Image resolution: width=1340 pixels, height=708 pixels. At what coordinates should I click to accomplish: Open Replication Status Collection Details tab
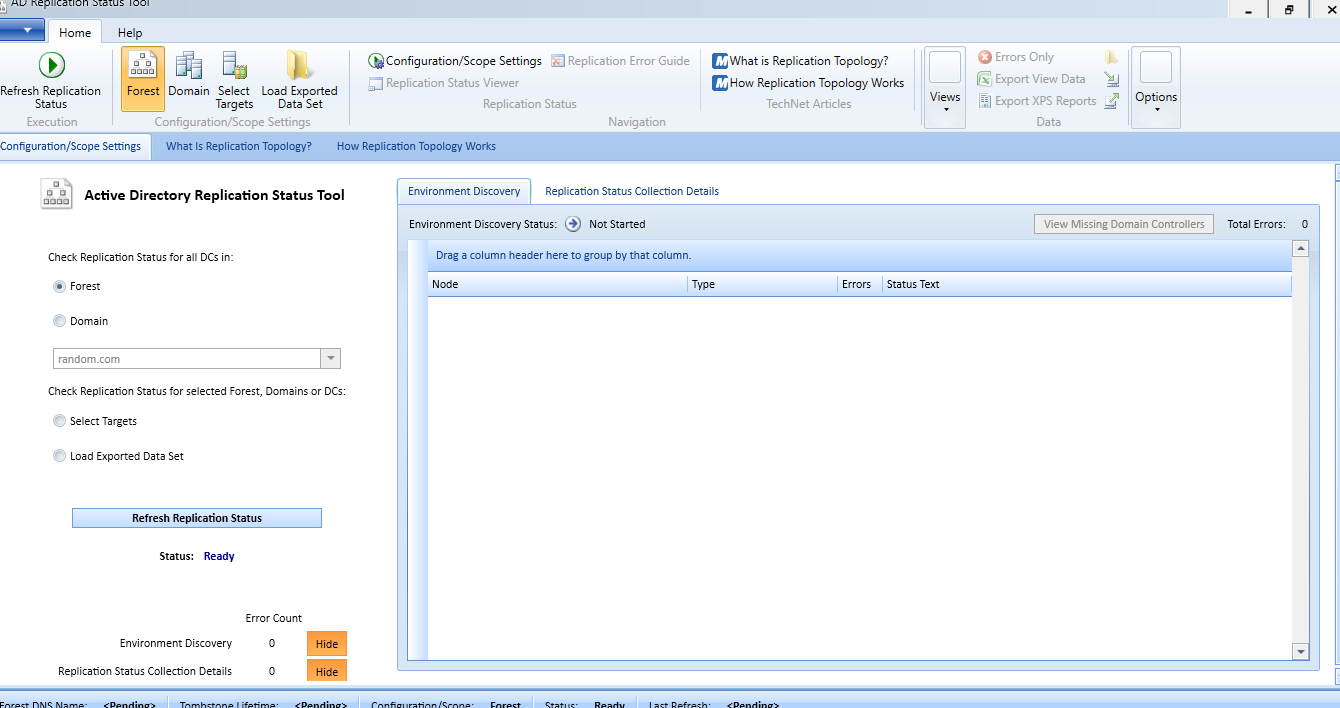632,191
